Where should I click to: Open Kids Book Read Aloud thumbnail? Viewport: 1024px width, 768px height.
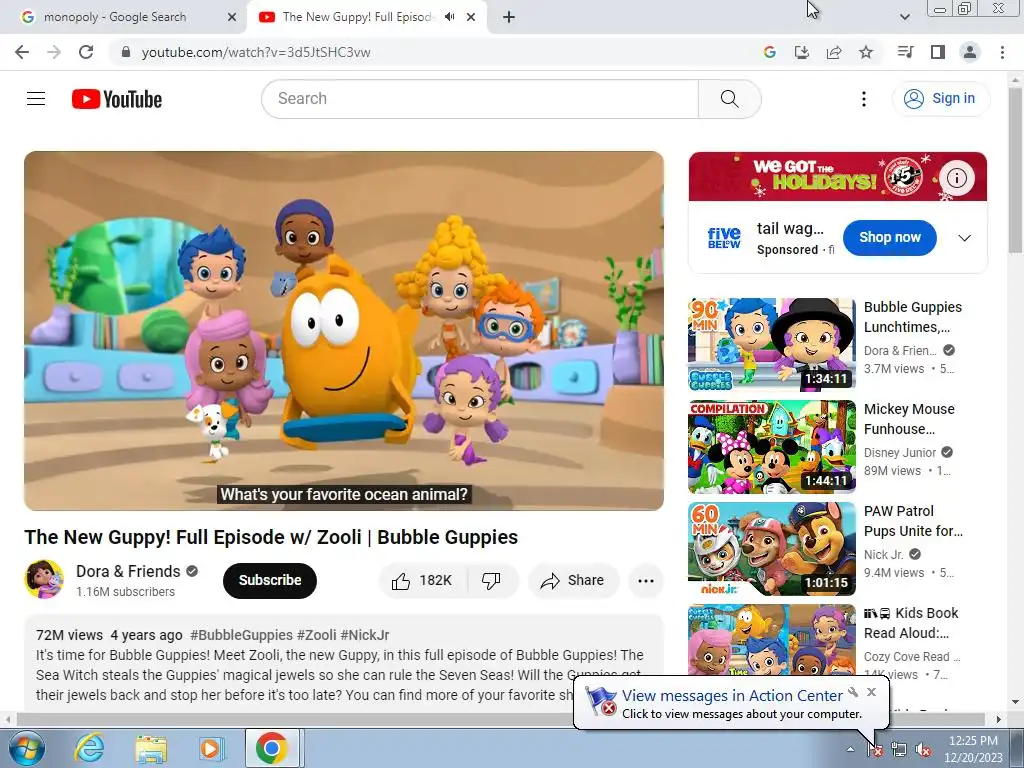(772, 640)
